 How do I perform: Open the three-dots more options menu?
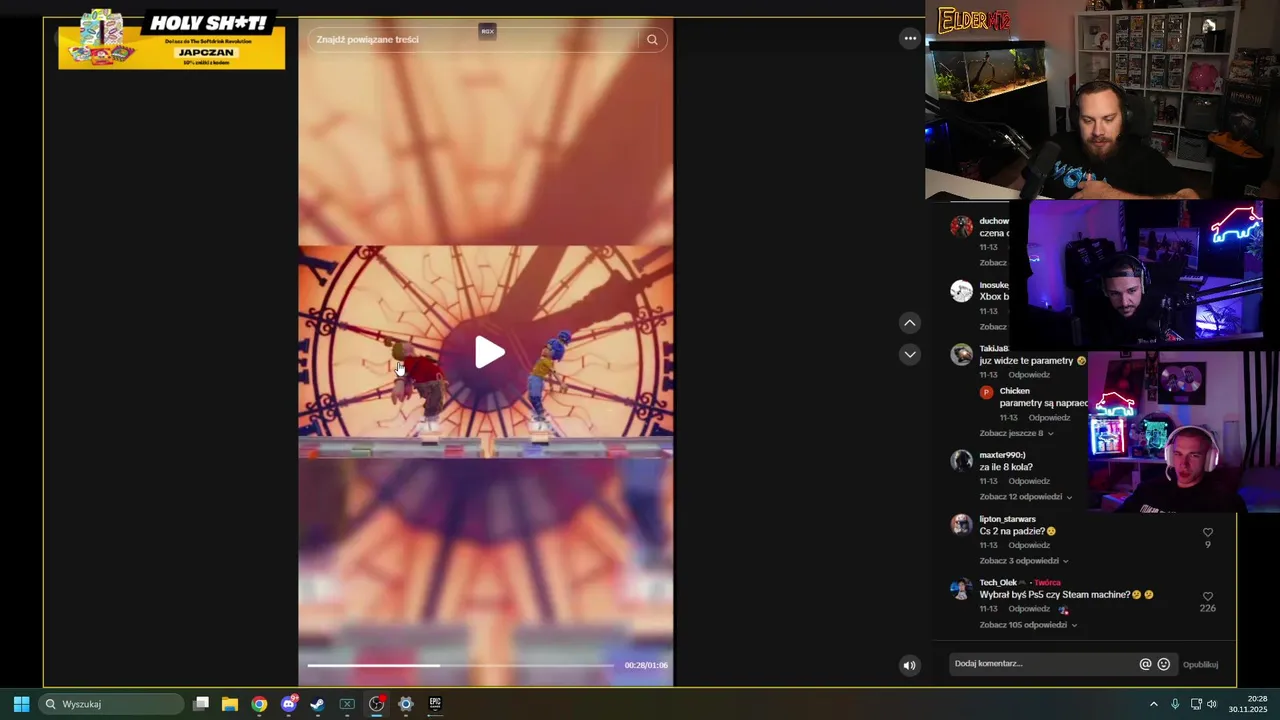[910, 38]
